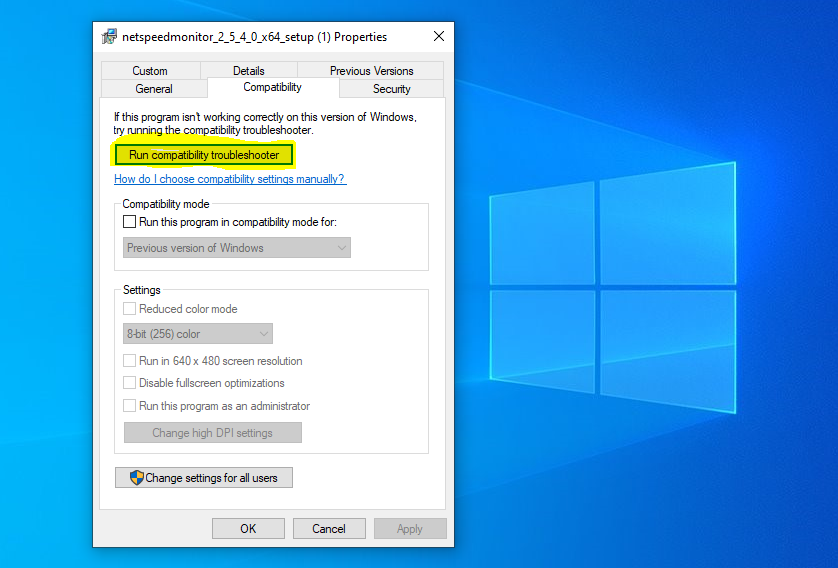Click the installer icon in title bar
The width and height of the screenshot is (838, 568).
109,36
